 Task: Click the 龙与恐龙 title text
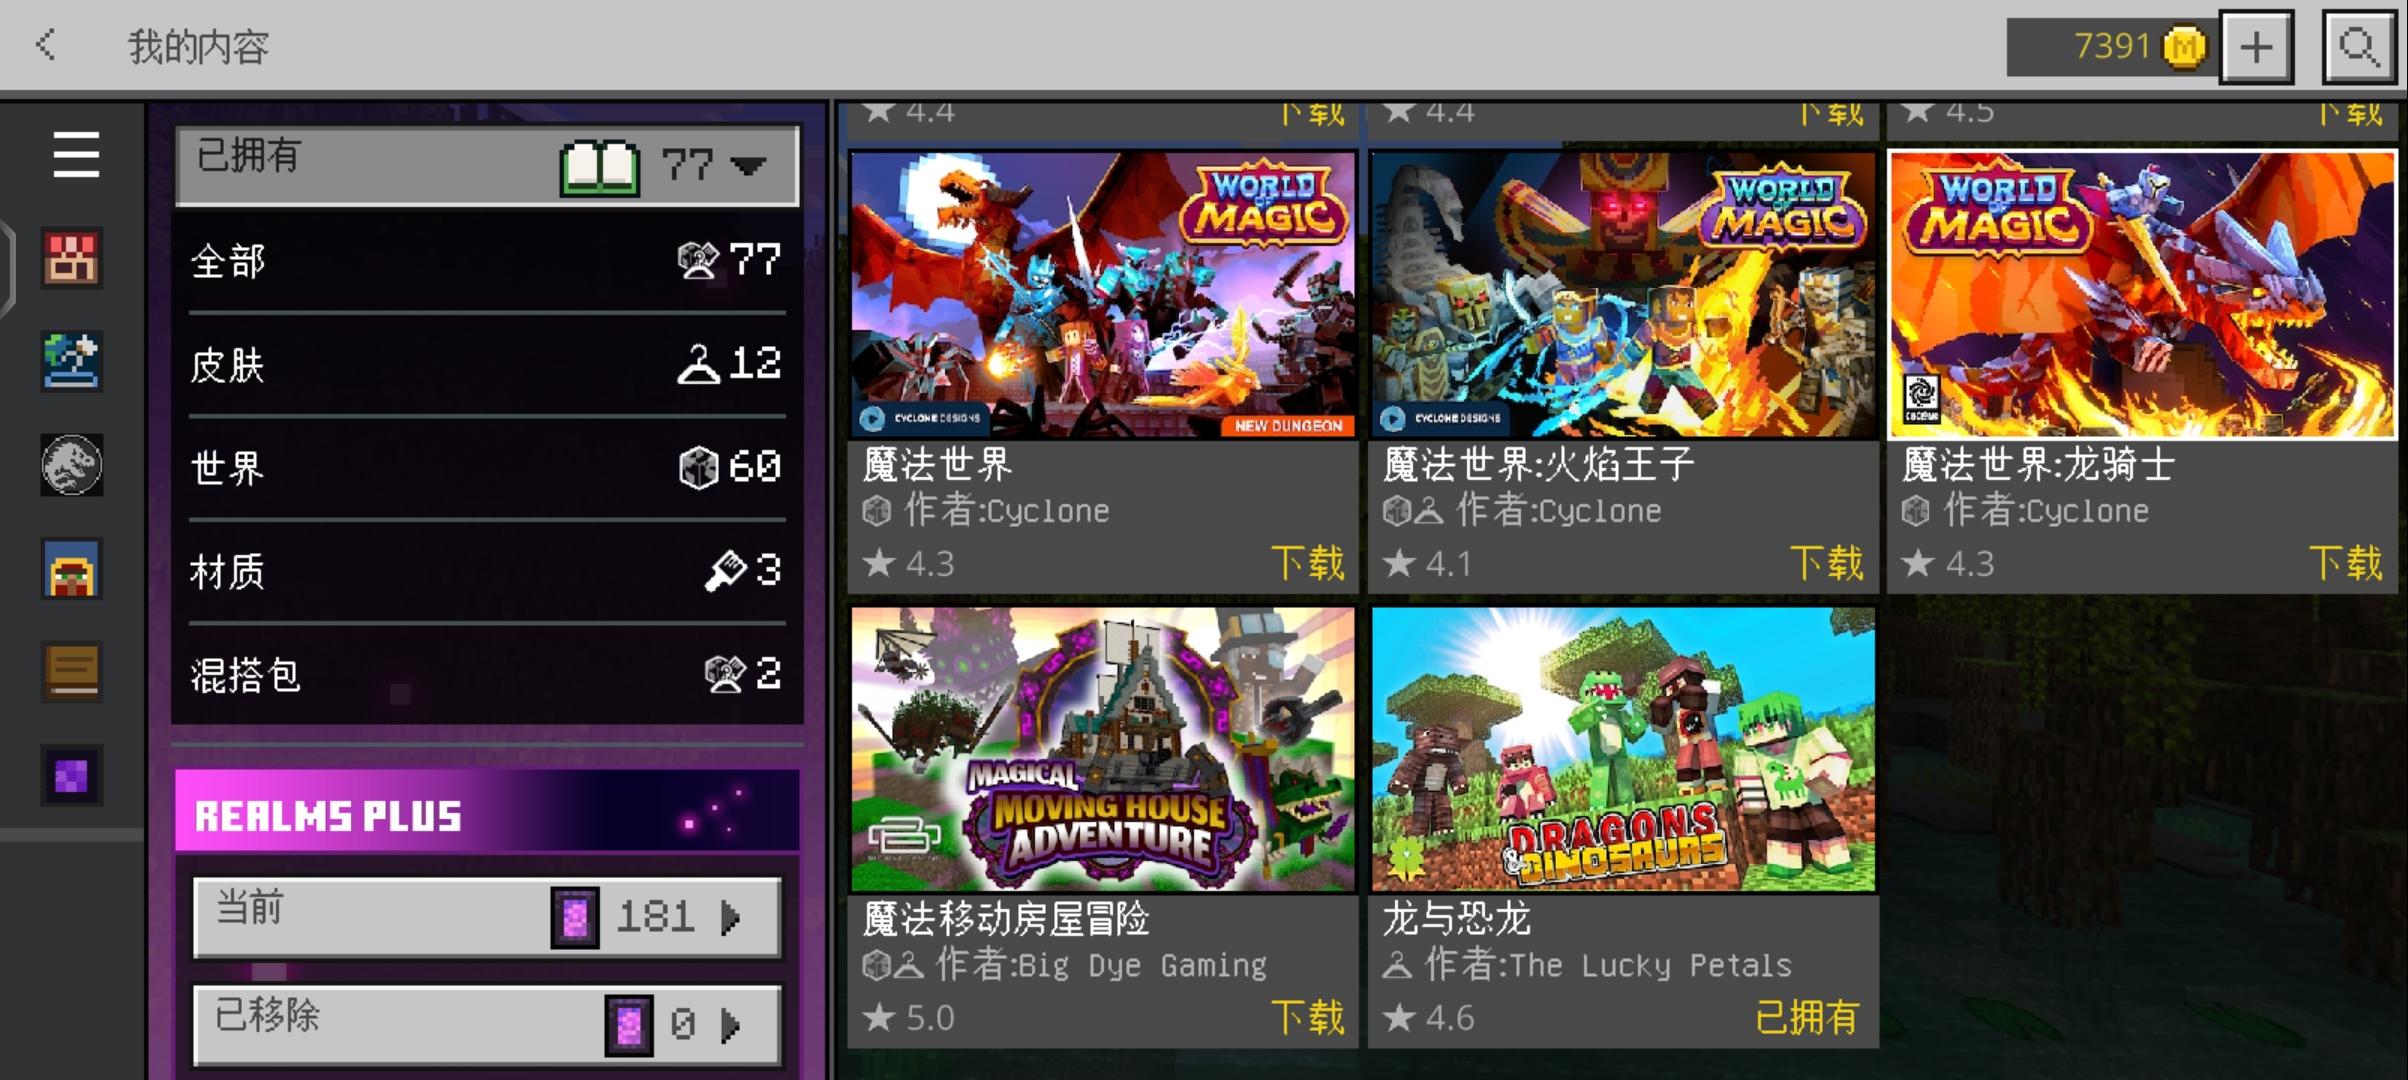click(1457, 919)
